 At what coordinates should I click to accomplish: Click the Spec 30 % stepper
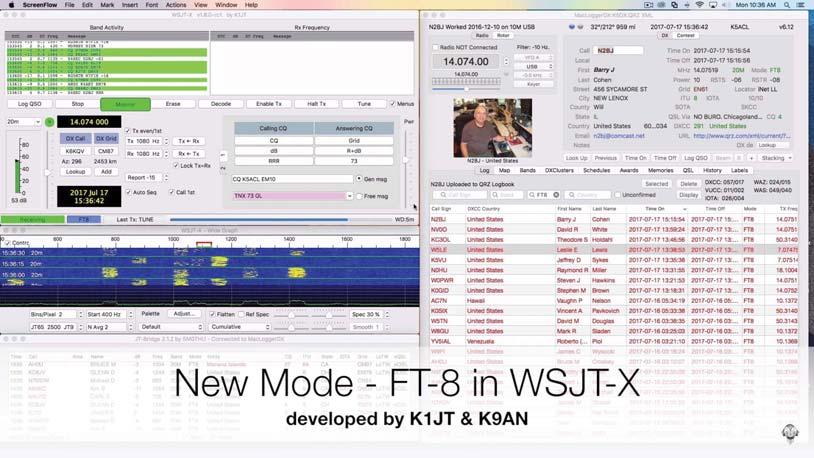pyautogui.click(x=387, y=314)
